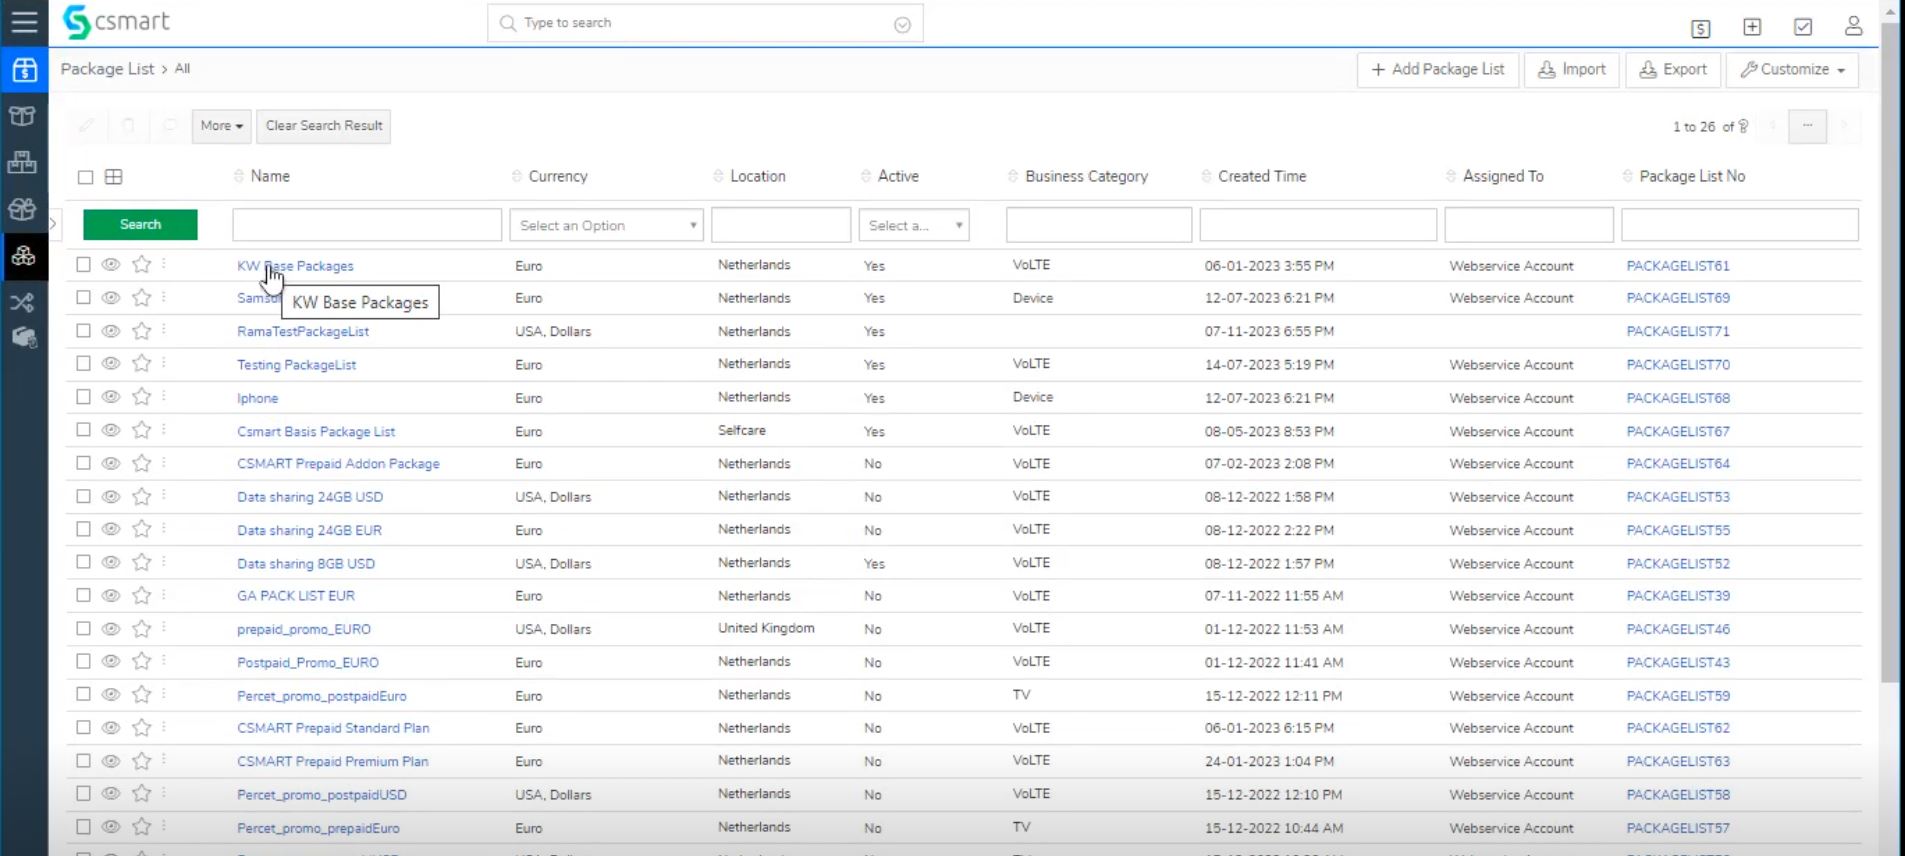Sort by Name column header
Screen dimensions: 1905x856
(270, 176)
